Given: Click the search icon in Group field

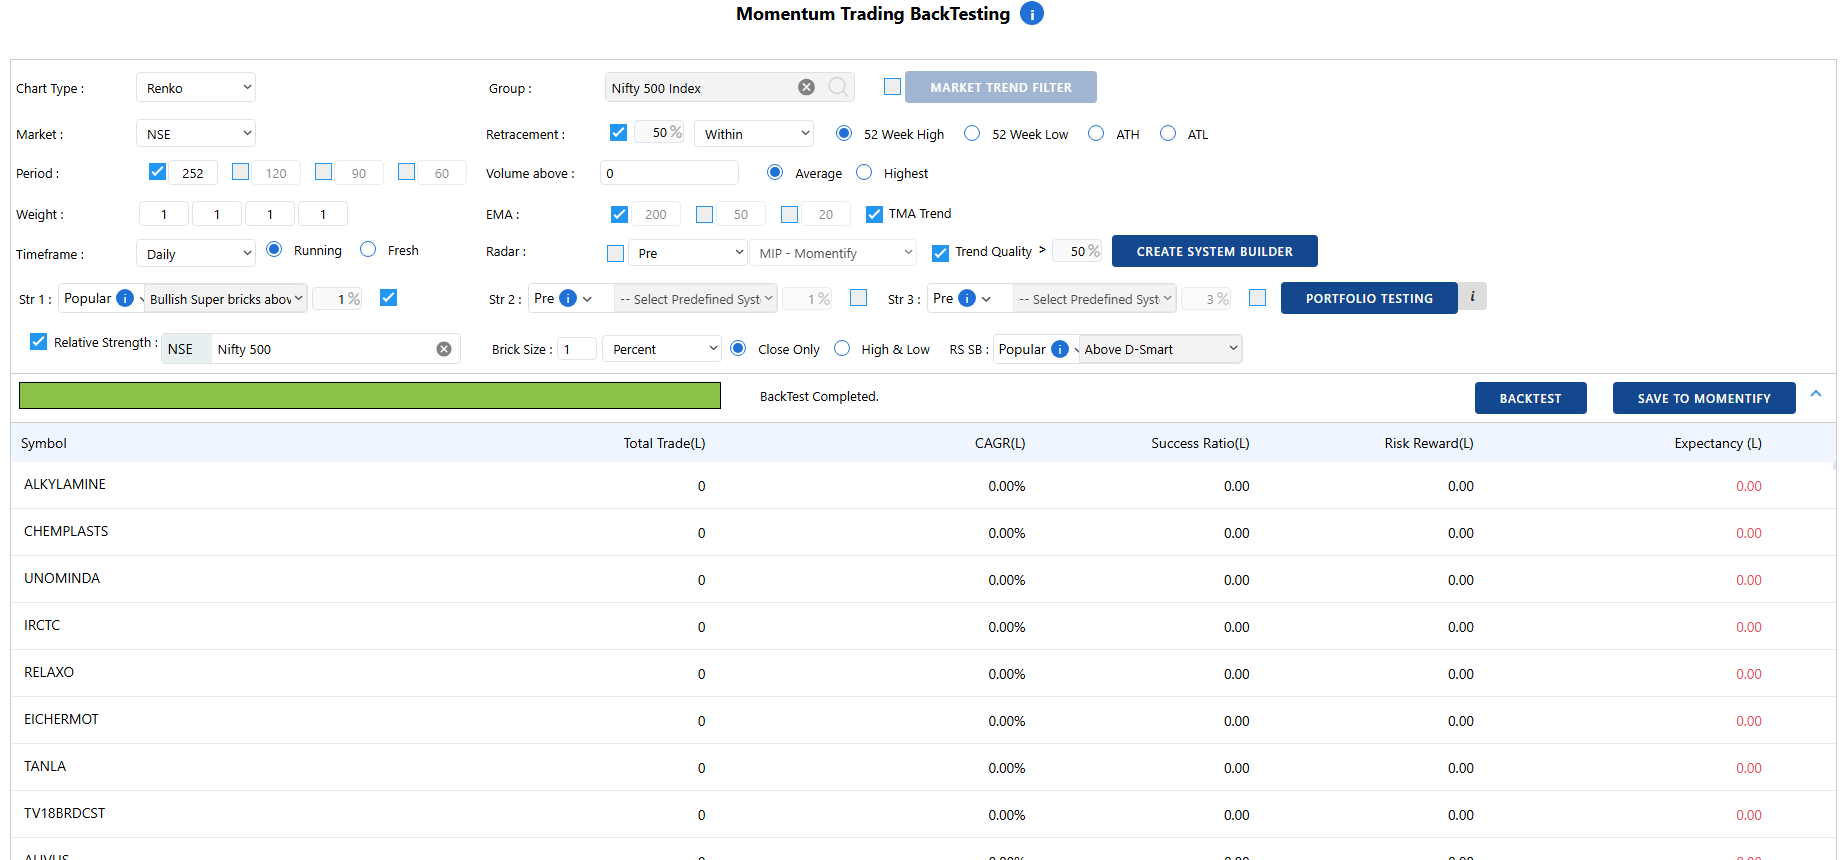Looking at the screenshot, I should [x=838, y=88].
